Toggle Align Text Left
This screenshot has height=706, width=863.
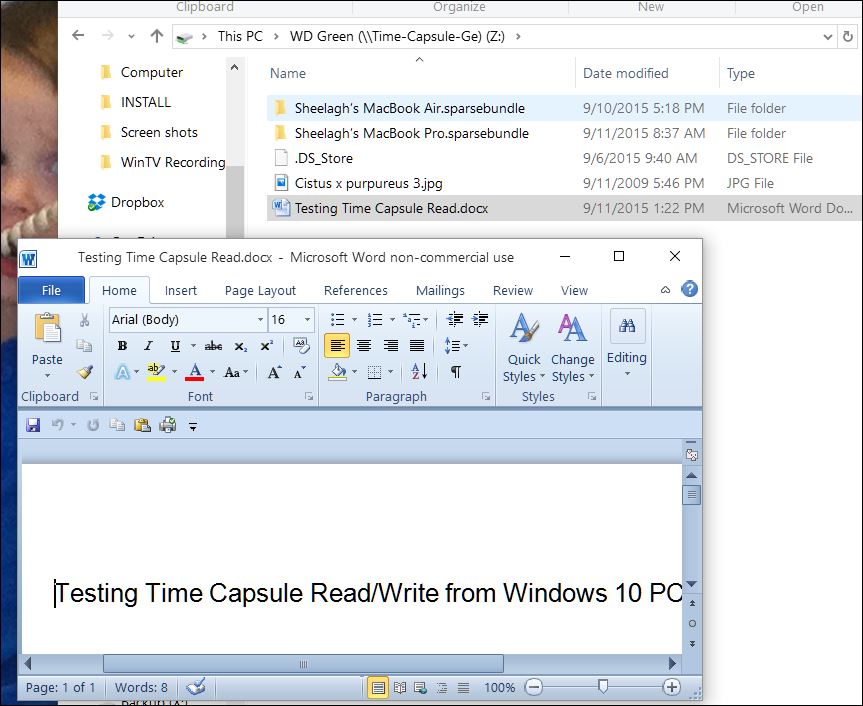point(337,346)
